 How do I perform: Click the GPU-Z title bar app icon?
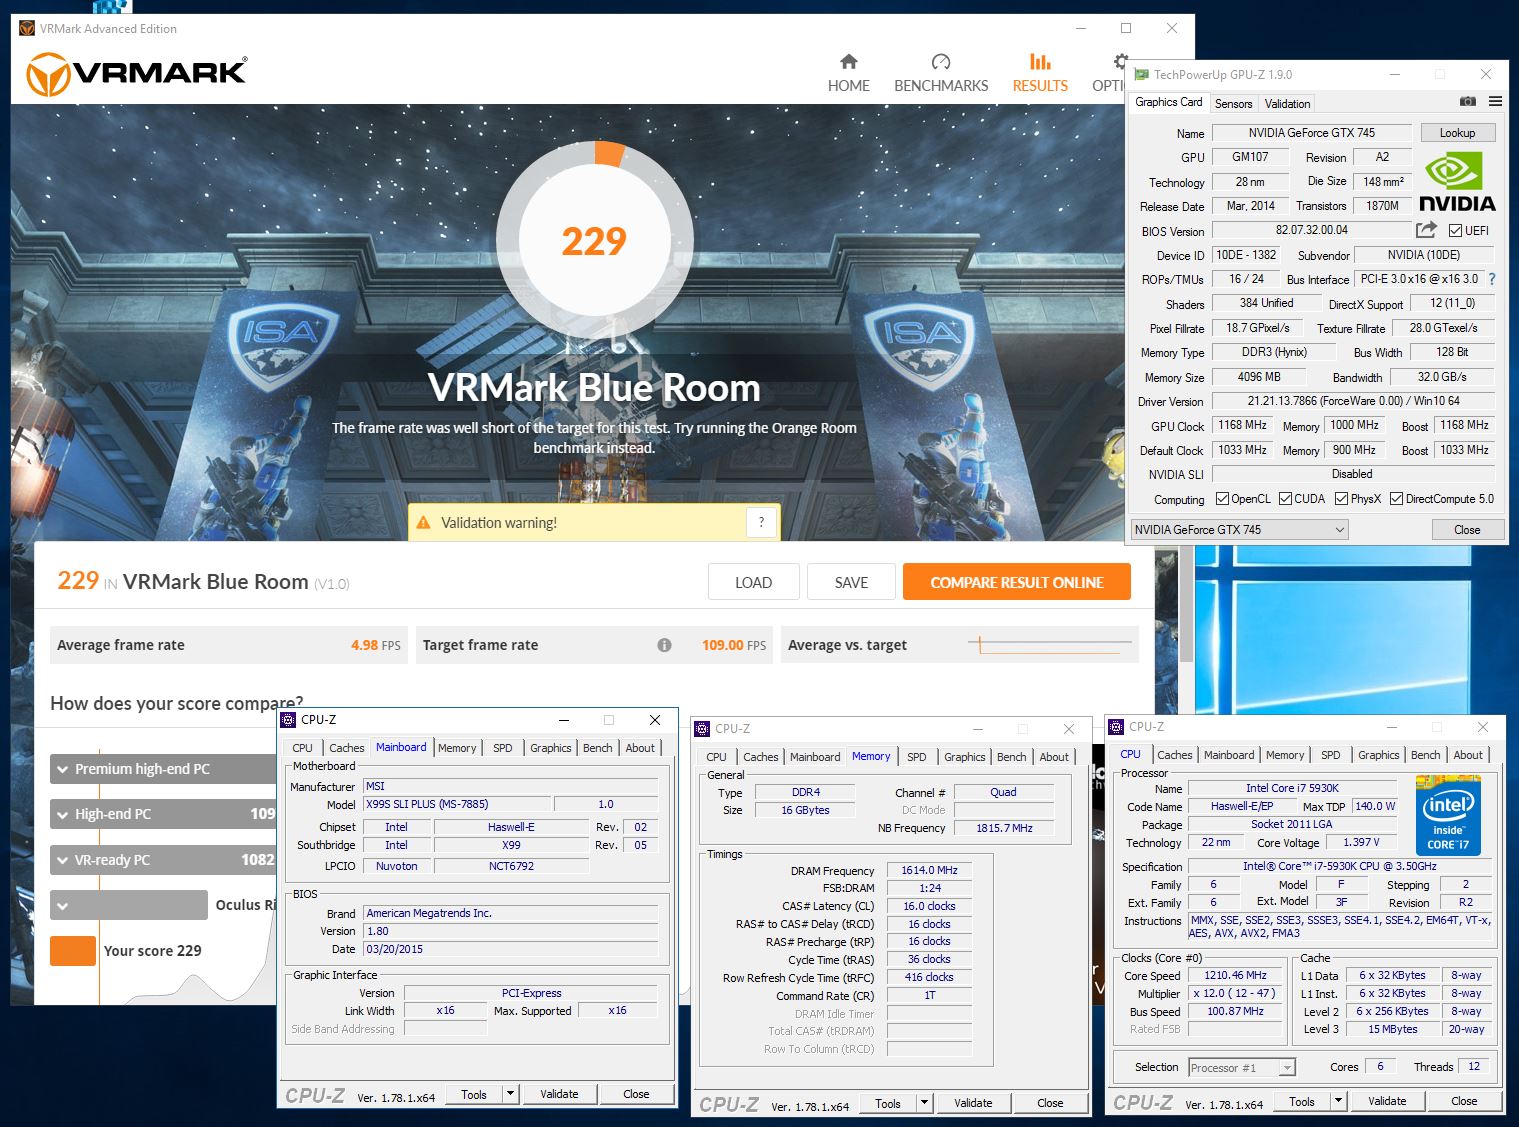tap(1141, 74)
